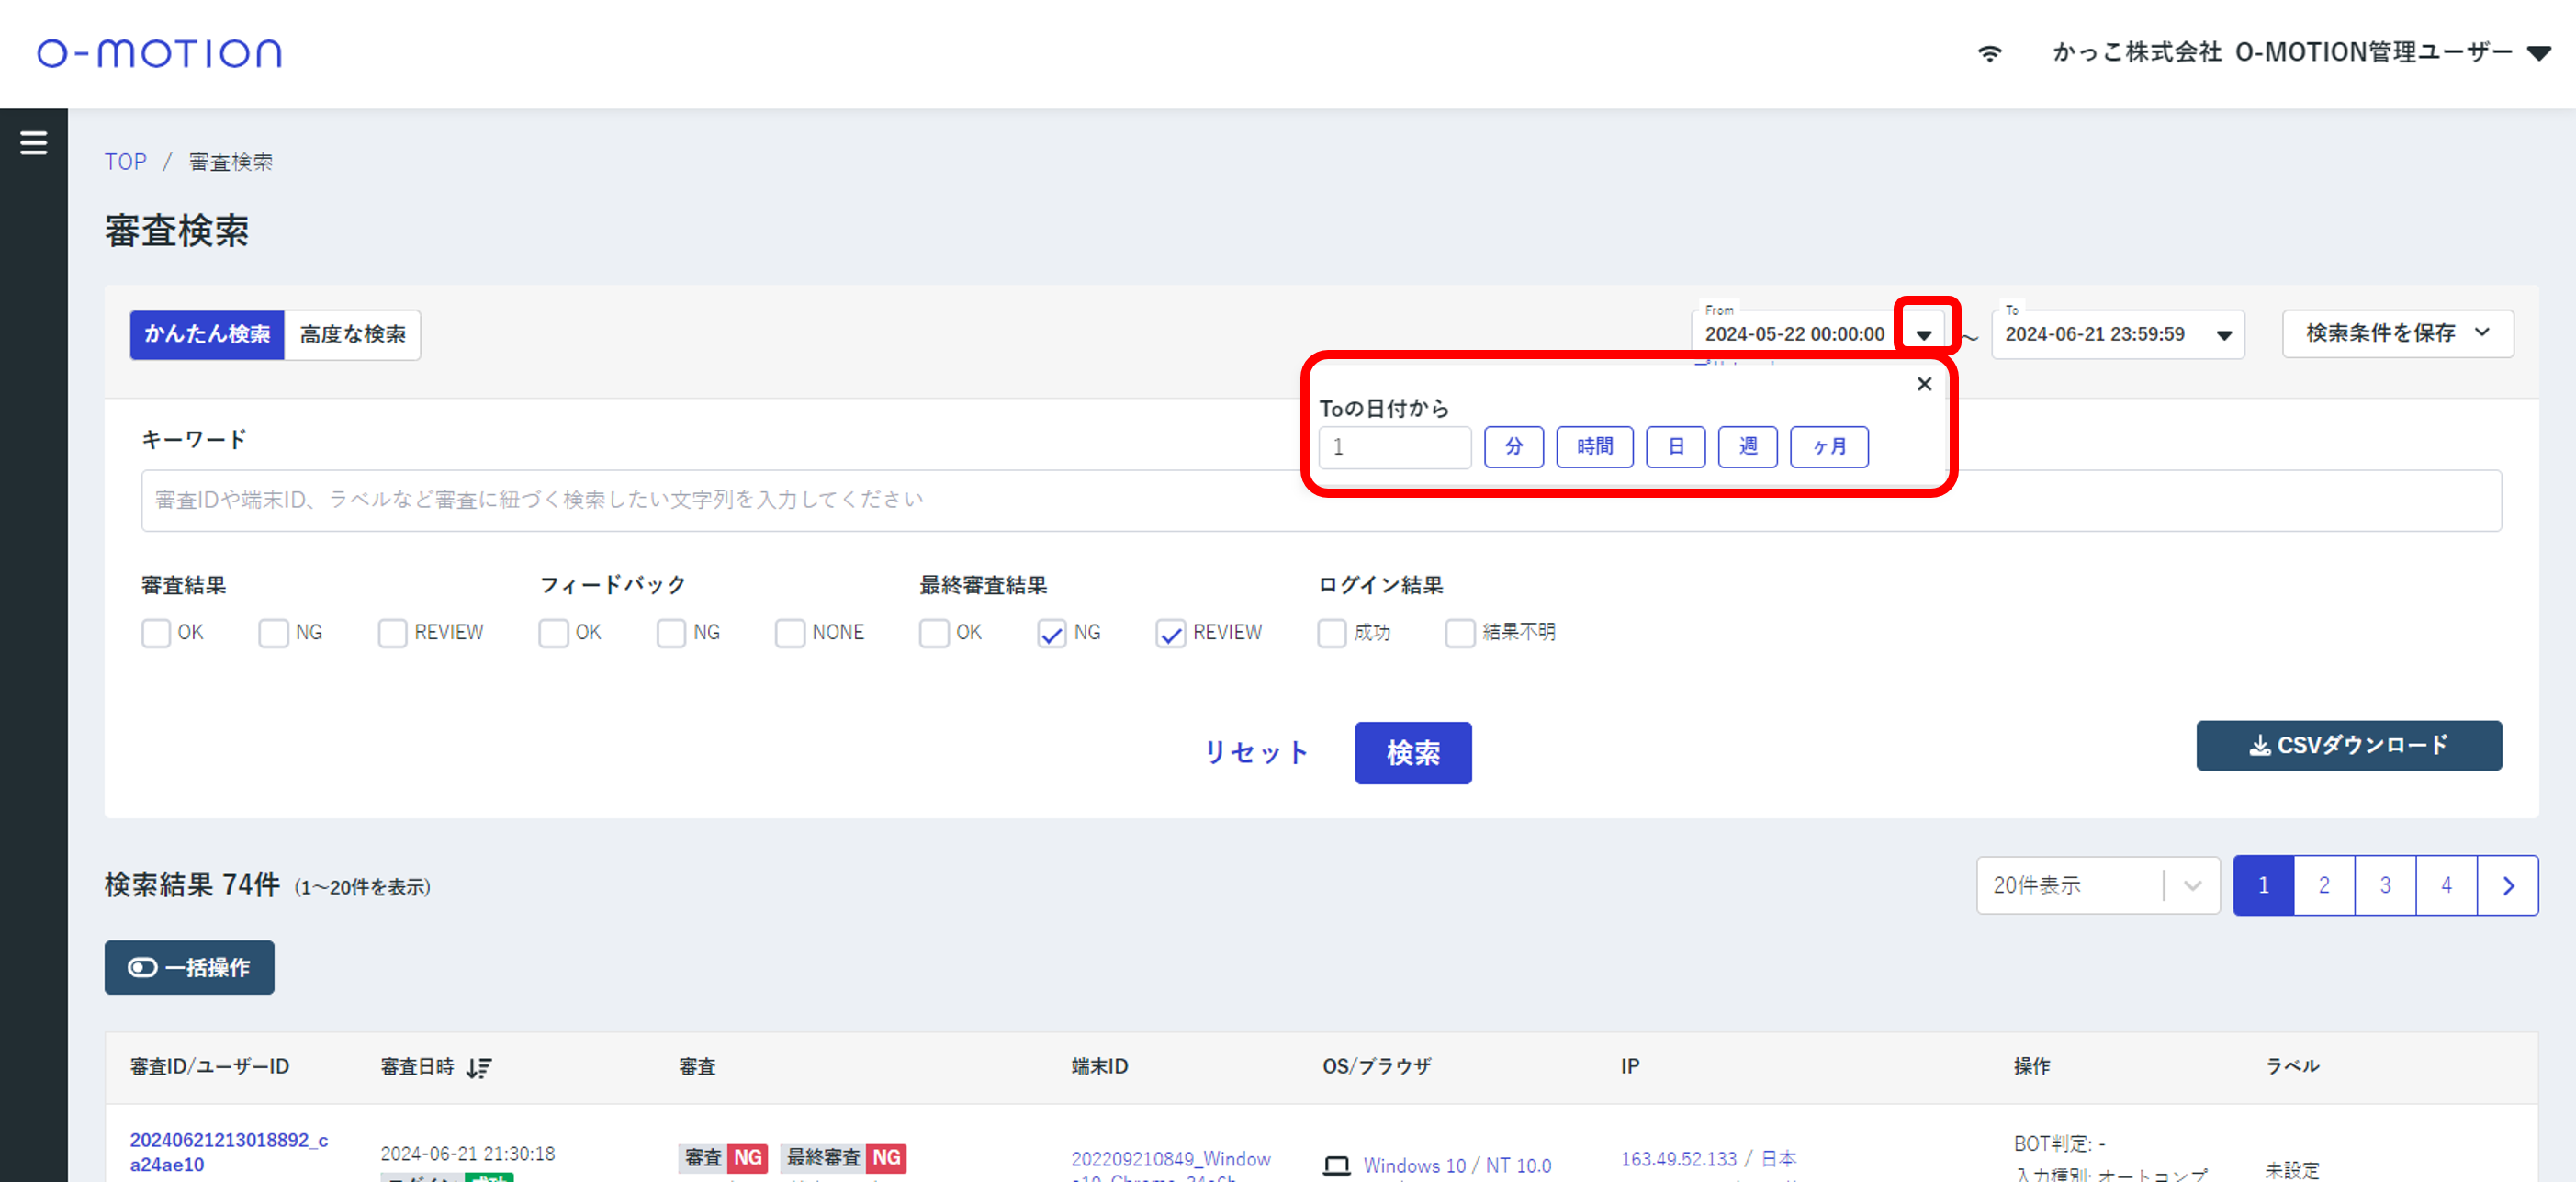Click the Wi-Fi status icon
This screenshot has height=1182, width=2576.
[1989, 53]
